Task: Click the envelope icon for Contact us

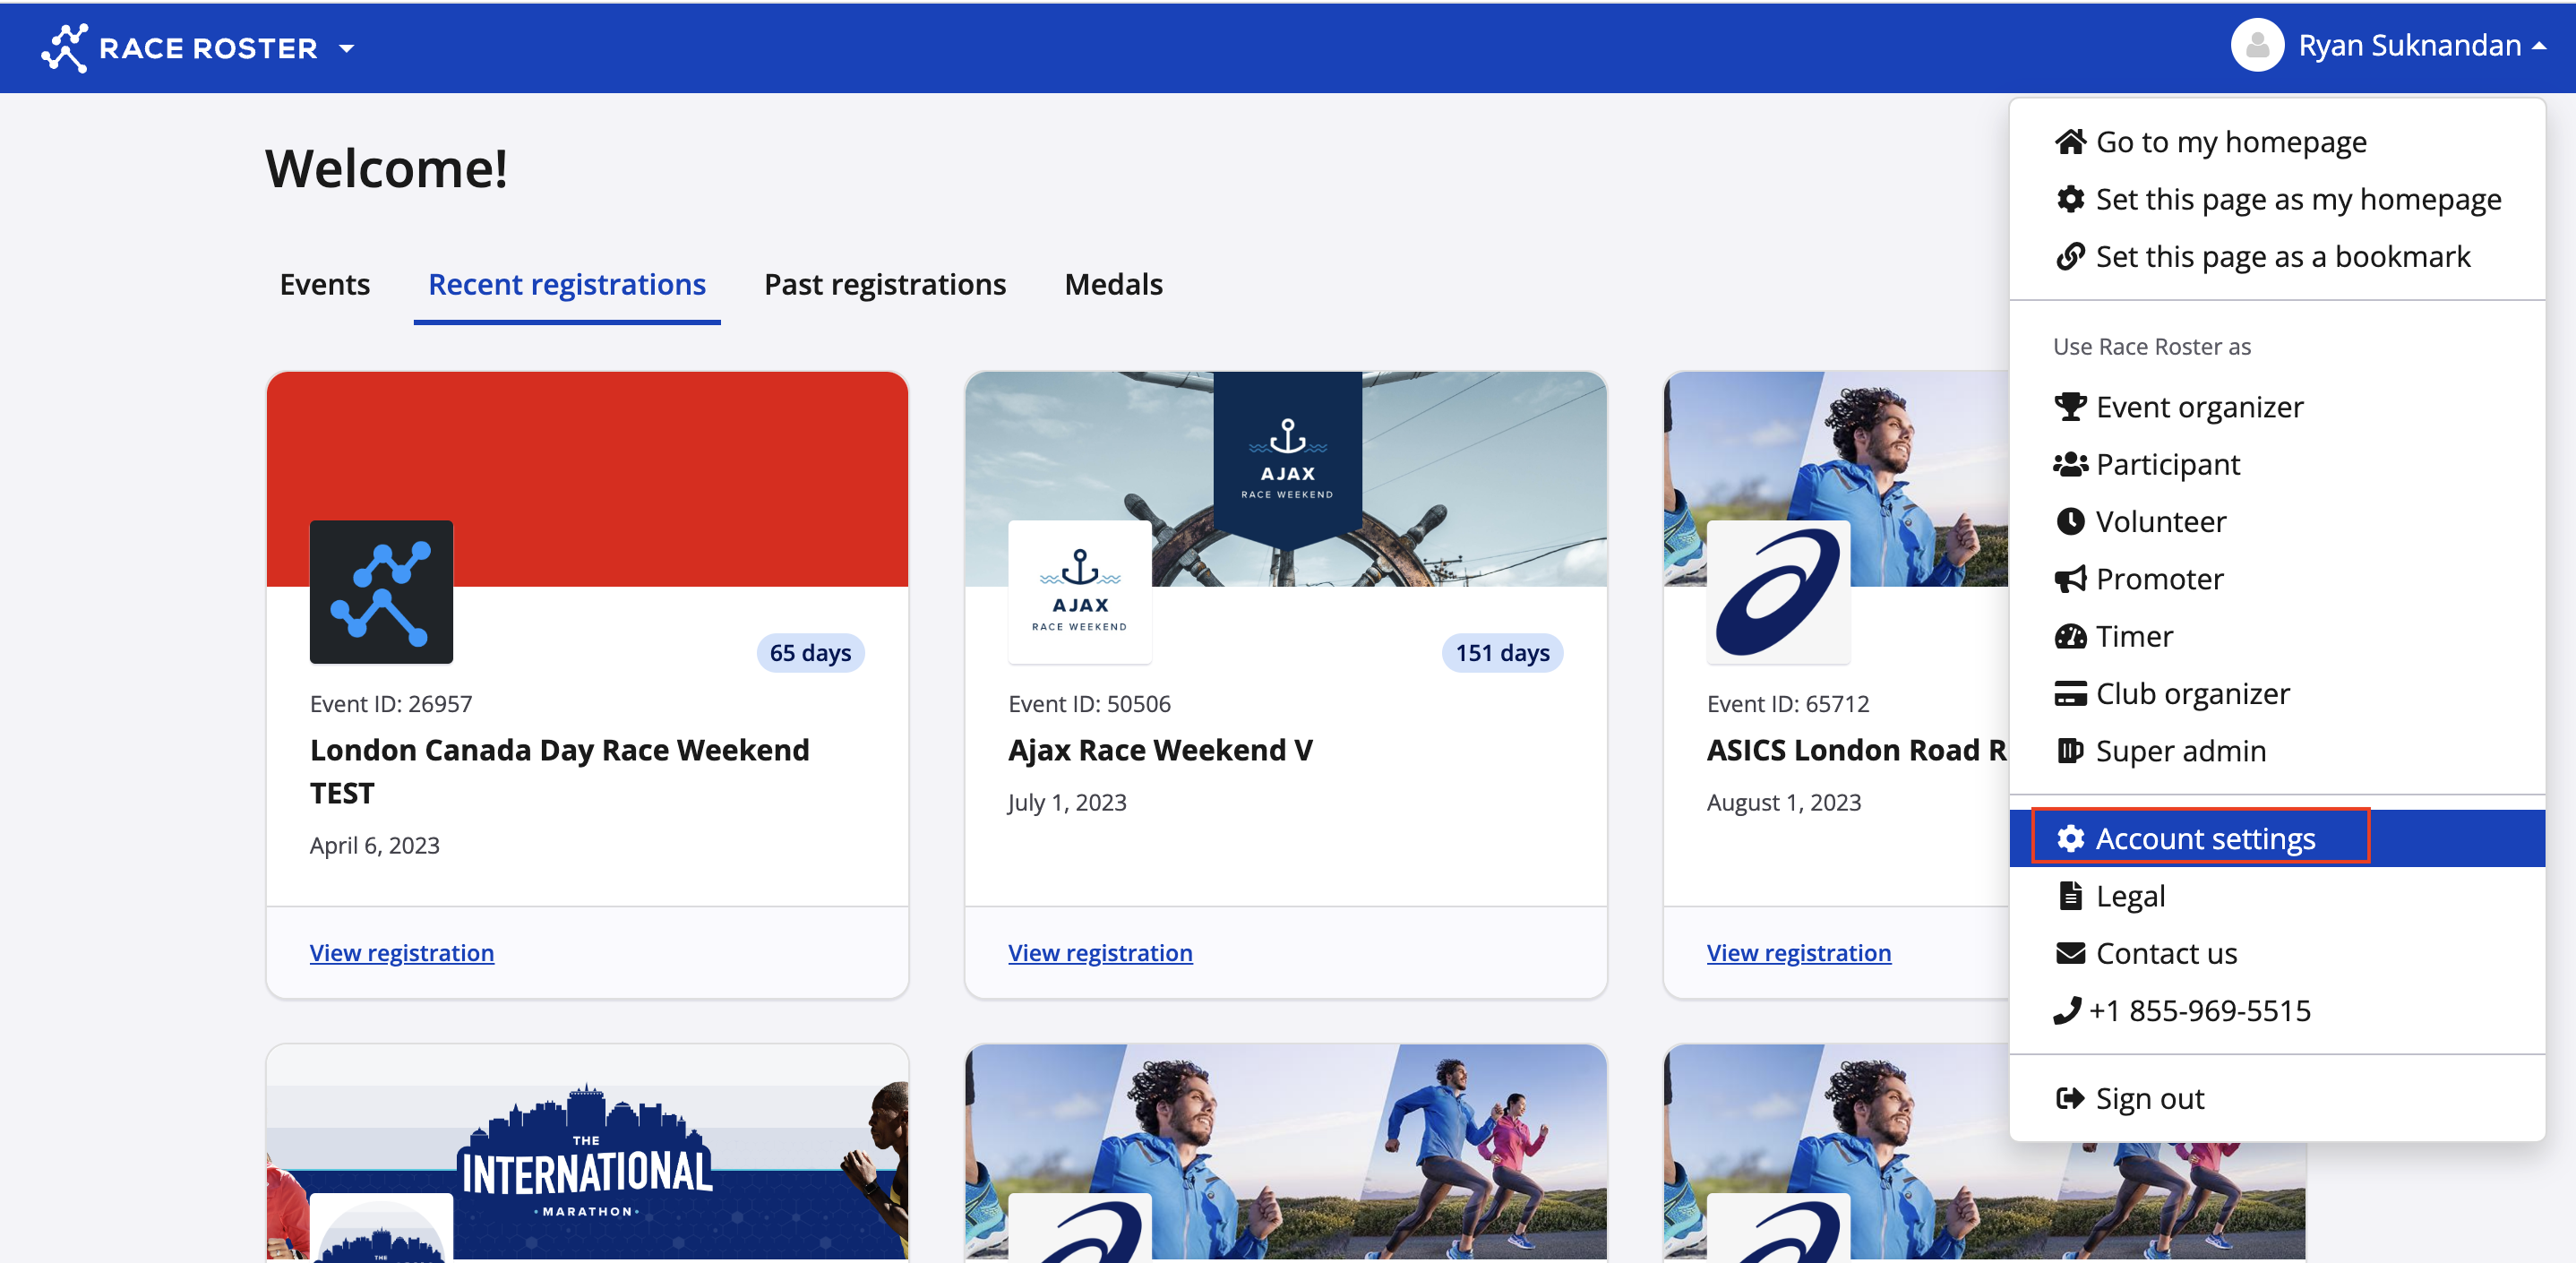Action: [x=2069, y=953]
